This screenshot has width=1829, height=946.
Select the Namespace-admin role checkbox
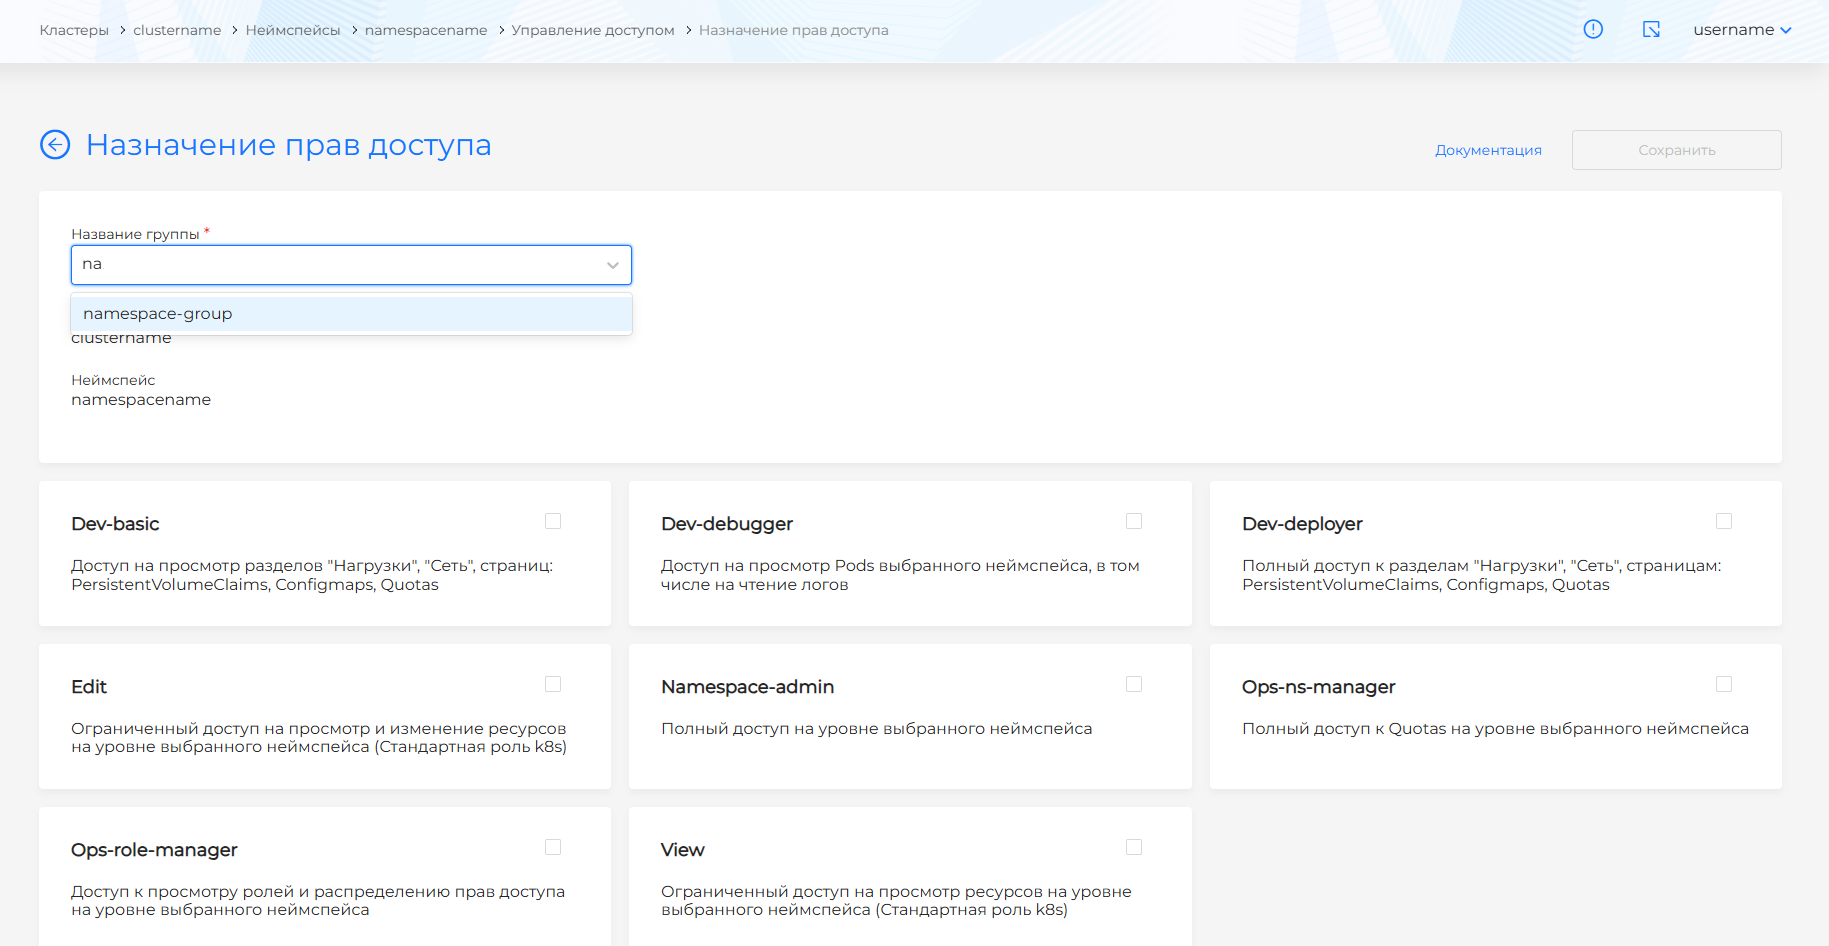tap(1134, 684)
